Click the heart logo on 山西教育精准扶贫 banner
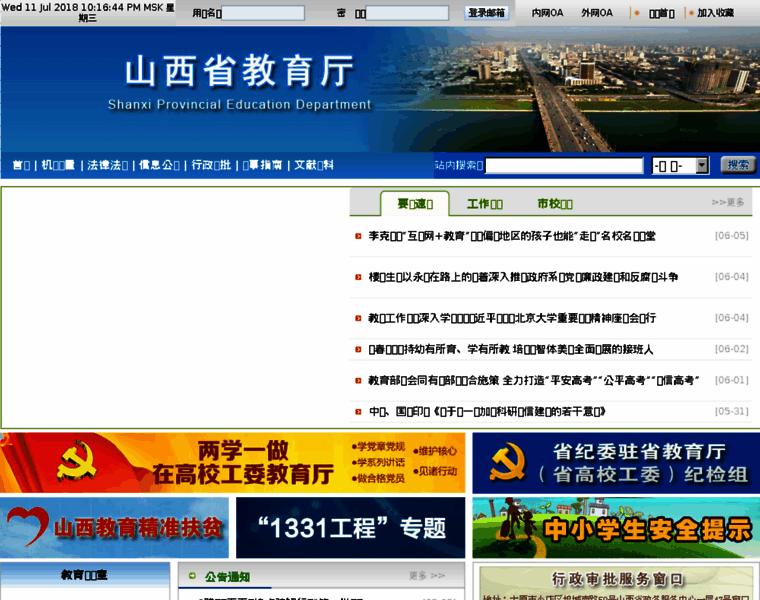Screen dimensions: 760x600 click(x=28, y=526)
